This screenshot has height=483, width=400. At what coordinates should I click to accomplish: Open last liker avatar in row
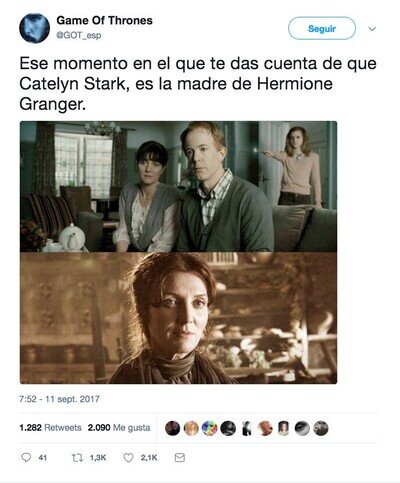(321, 428)
